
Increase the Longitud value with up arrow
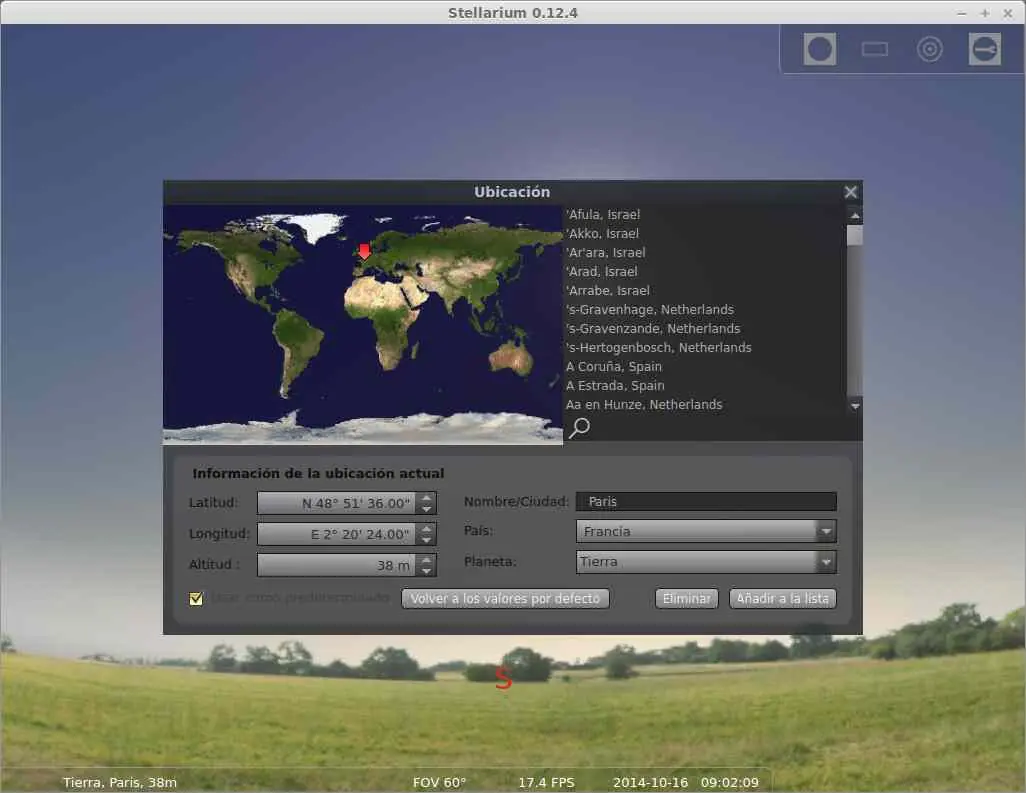[x=427, y=529]
